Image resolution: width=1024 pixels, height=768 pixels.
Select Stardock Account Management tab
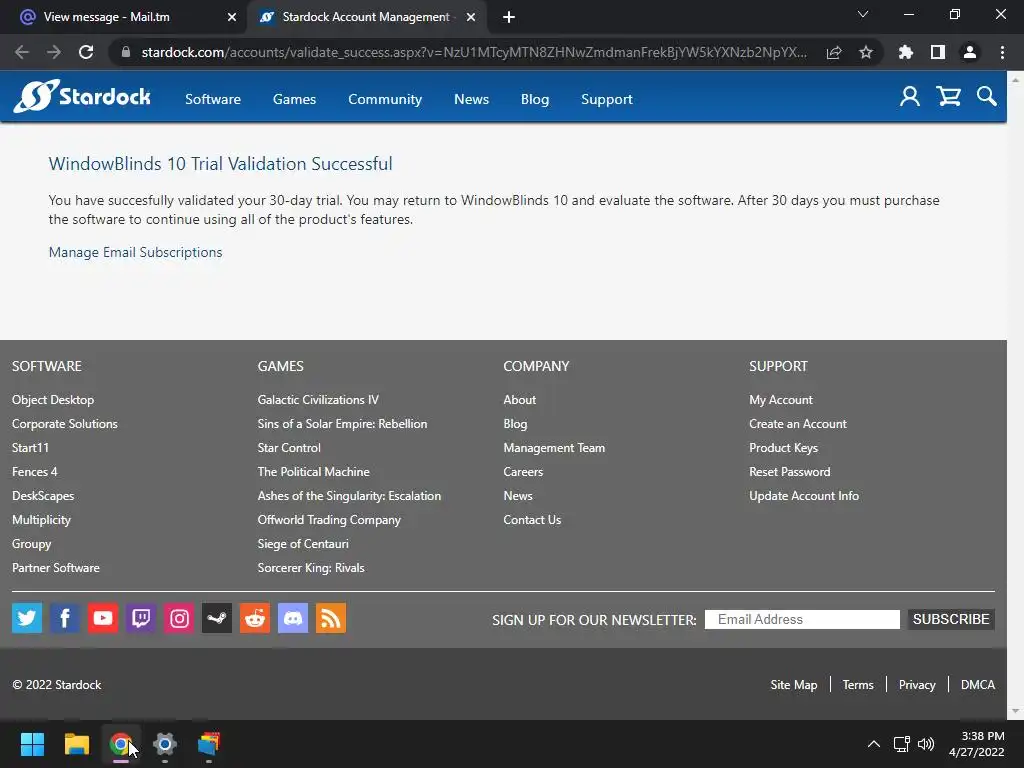click(366, 17)
